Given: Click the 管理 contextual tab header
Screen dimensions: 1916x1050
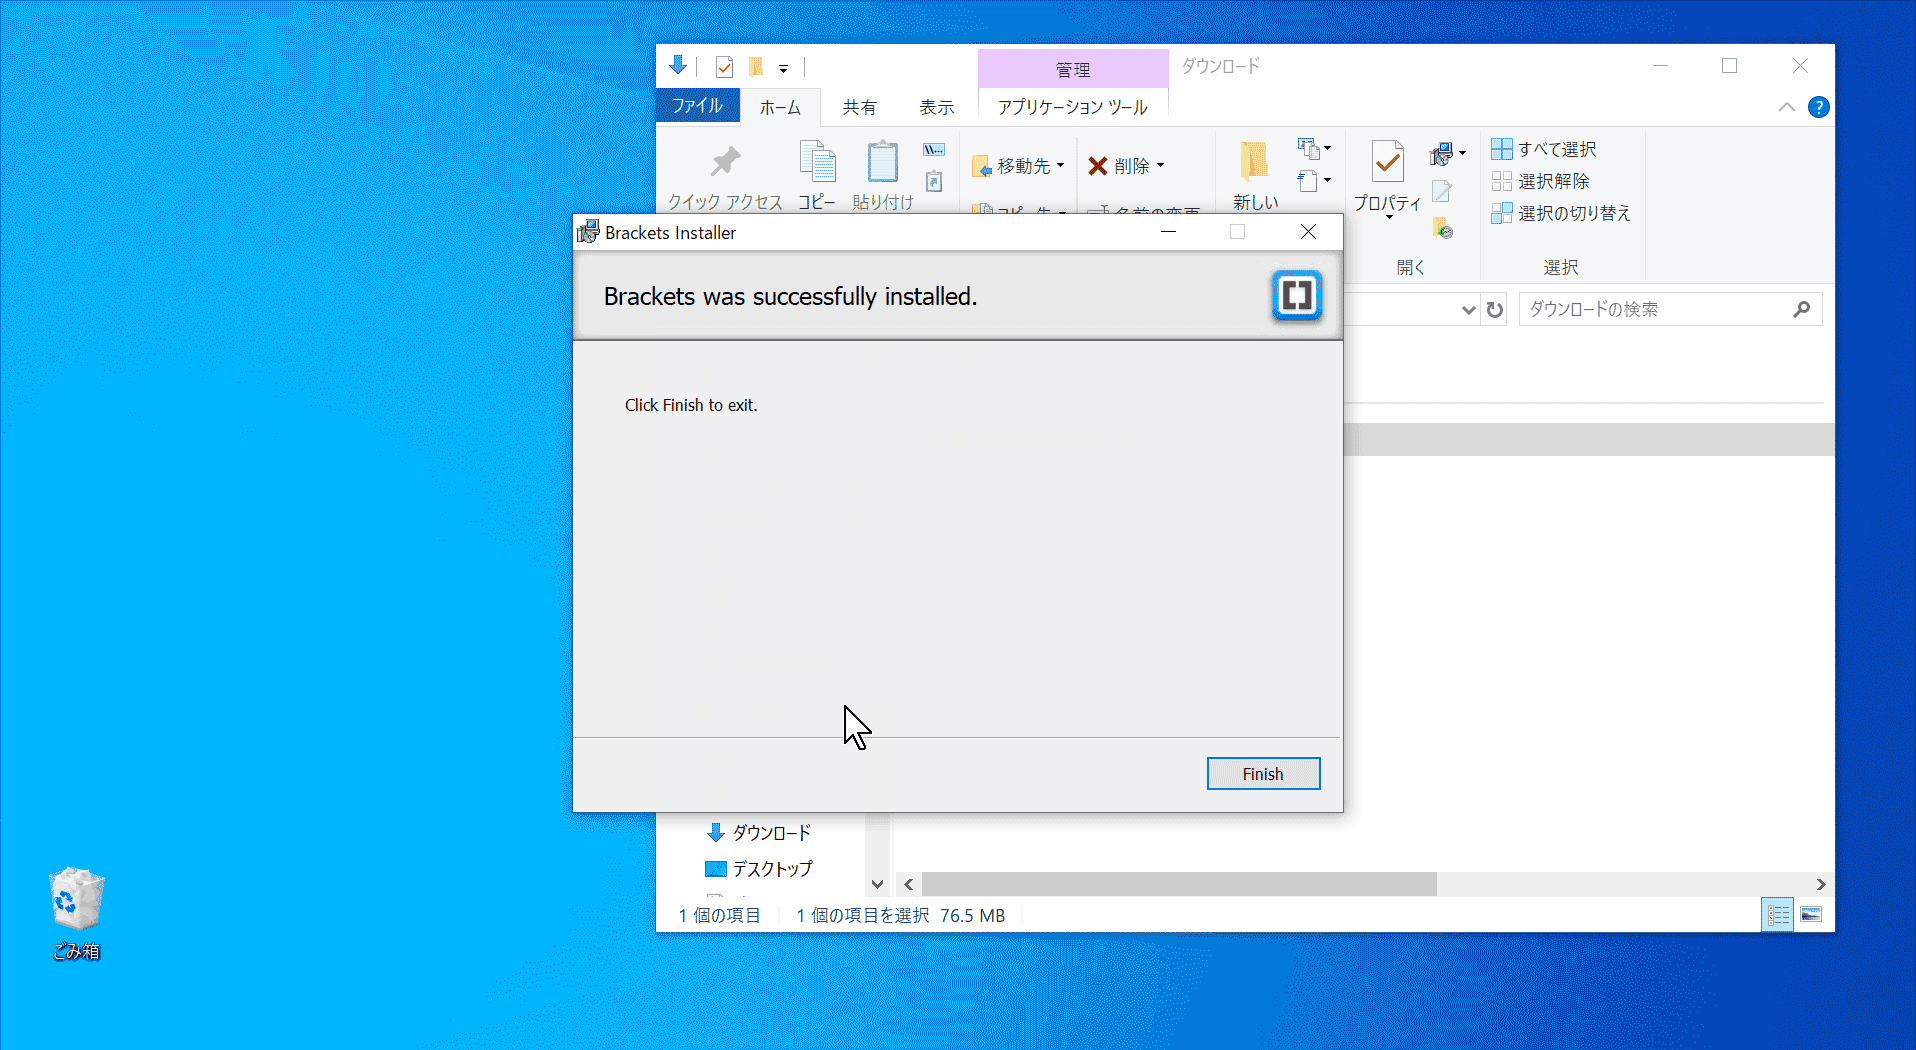Looking at the screenshot, I should (1073, 69).
